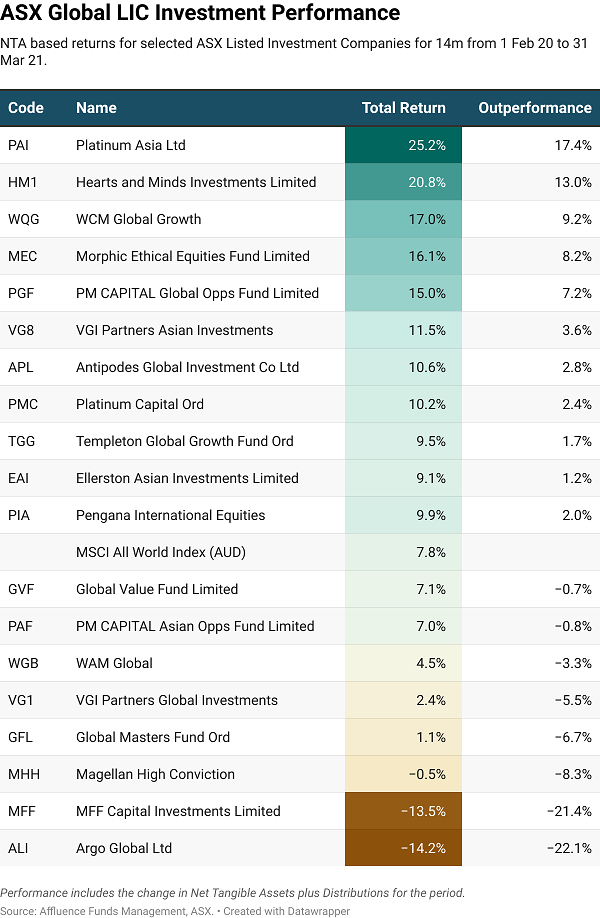Click the PAI ticker code
This screenshot has height=918, width=600.
pos(19,145)
